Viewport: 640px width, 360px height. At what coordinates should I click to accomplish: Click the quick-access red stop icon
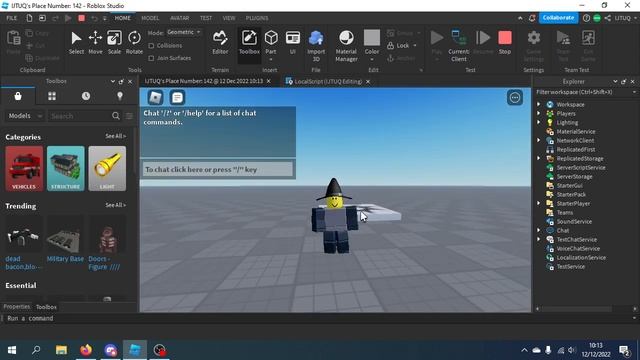tap(81, 18)
